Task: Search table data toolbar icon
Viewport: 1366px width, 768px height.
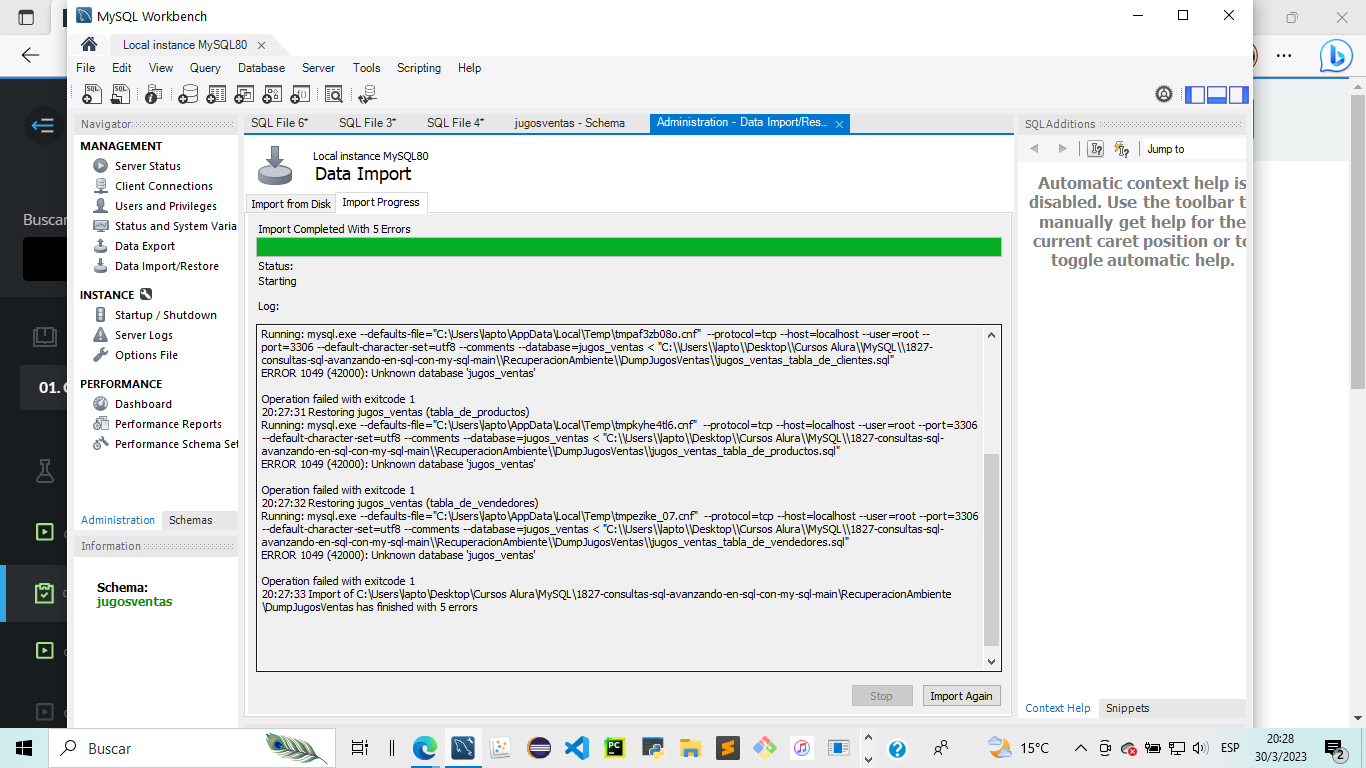Action: [x=334, y=94]
